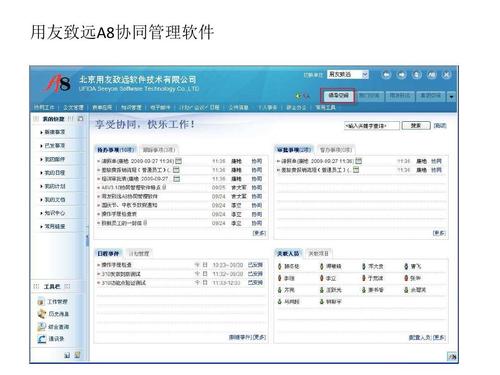Click the round A8 icon in header
The height and width of the screenshot is (375, 500).
[432, 75]
